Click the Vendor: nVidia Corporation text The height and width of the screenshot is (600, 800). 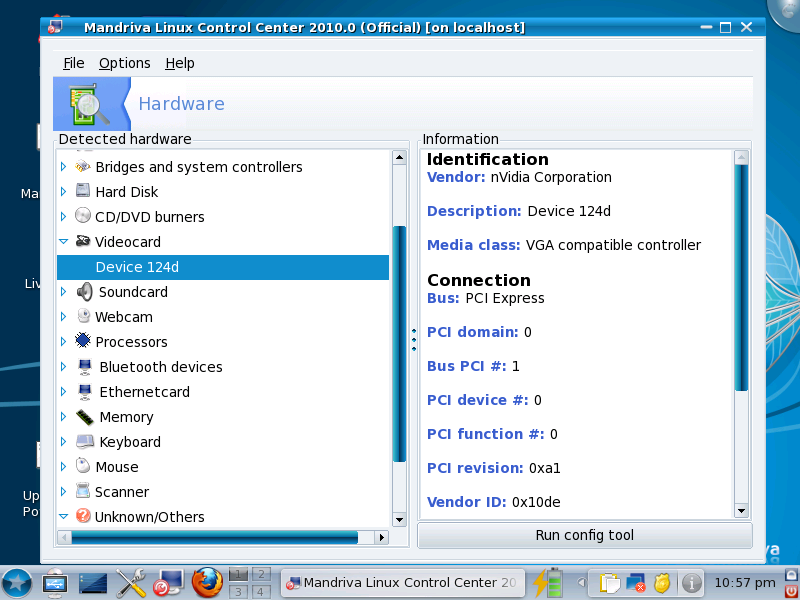point(519,177)
